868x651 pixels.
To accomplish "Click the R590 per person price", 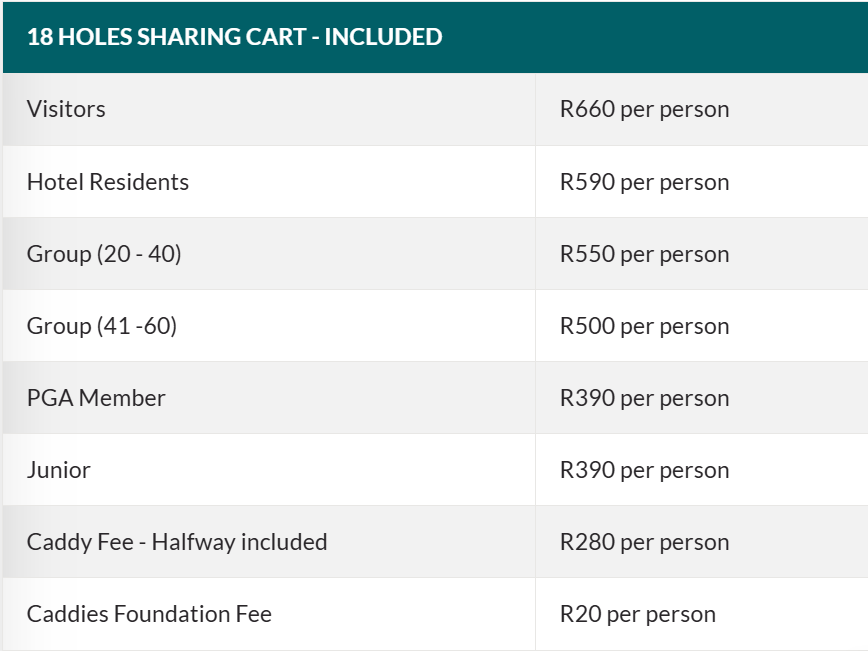I will (x=644, y=182).
